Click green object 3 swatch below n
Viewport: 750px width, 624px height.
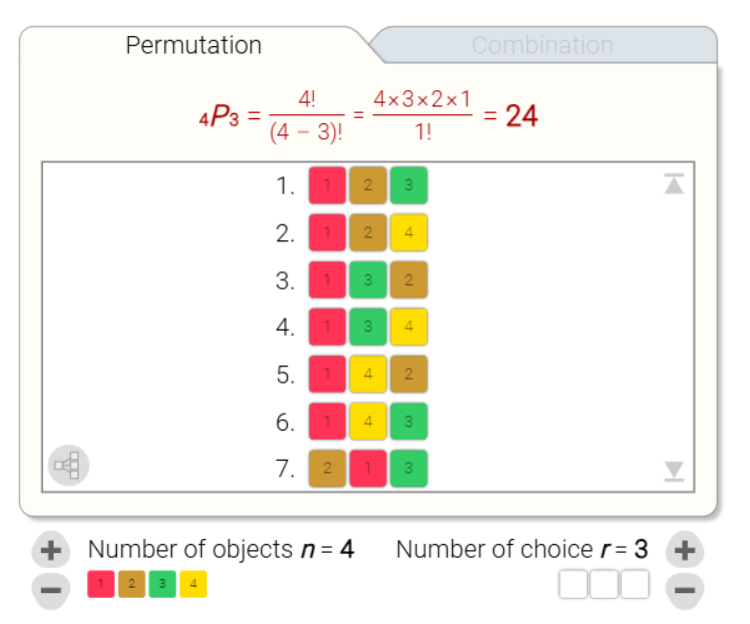pos(162,584)
